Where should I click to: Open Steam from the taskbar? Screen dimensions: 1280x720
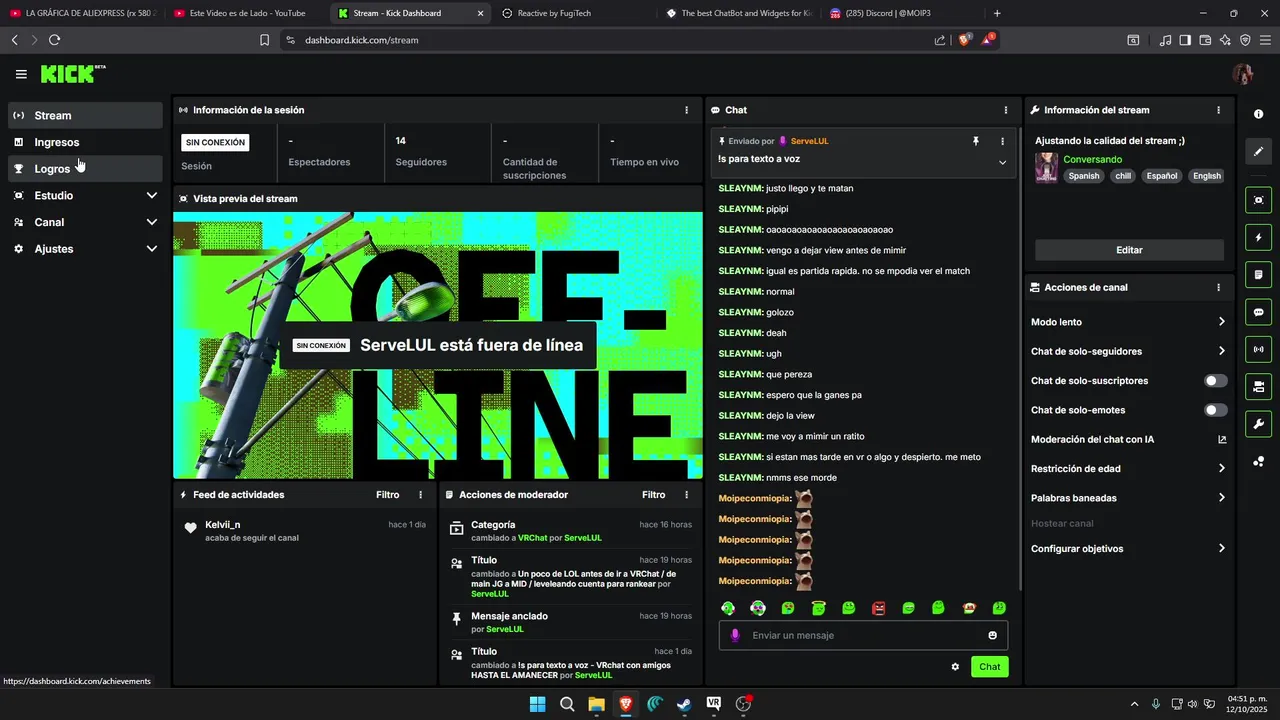tap(684, 704)
